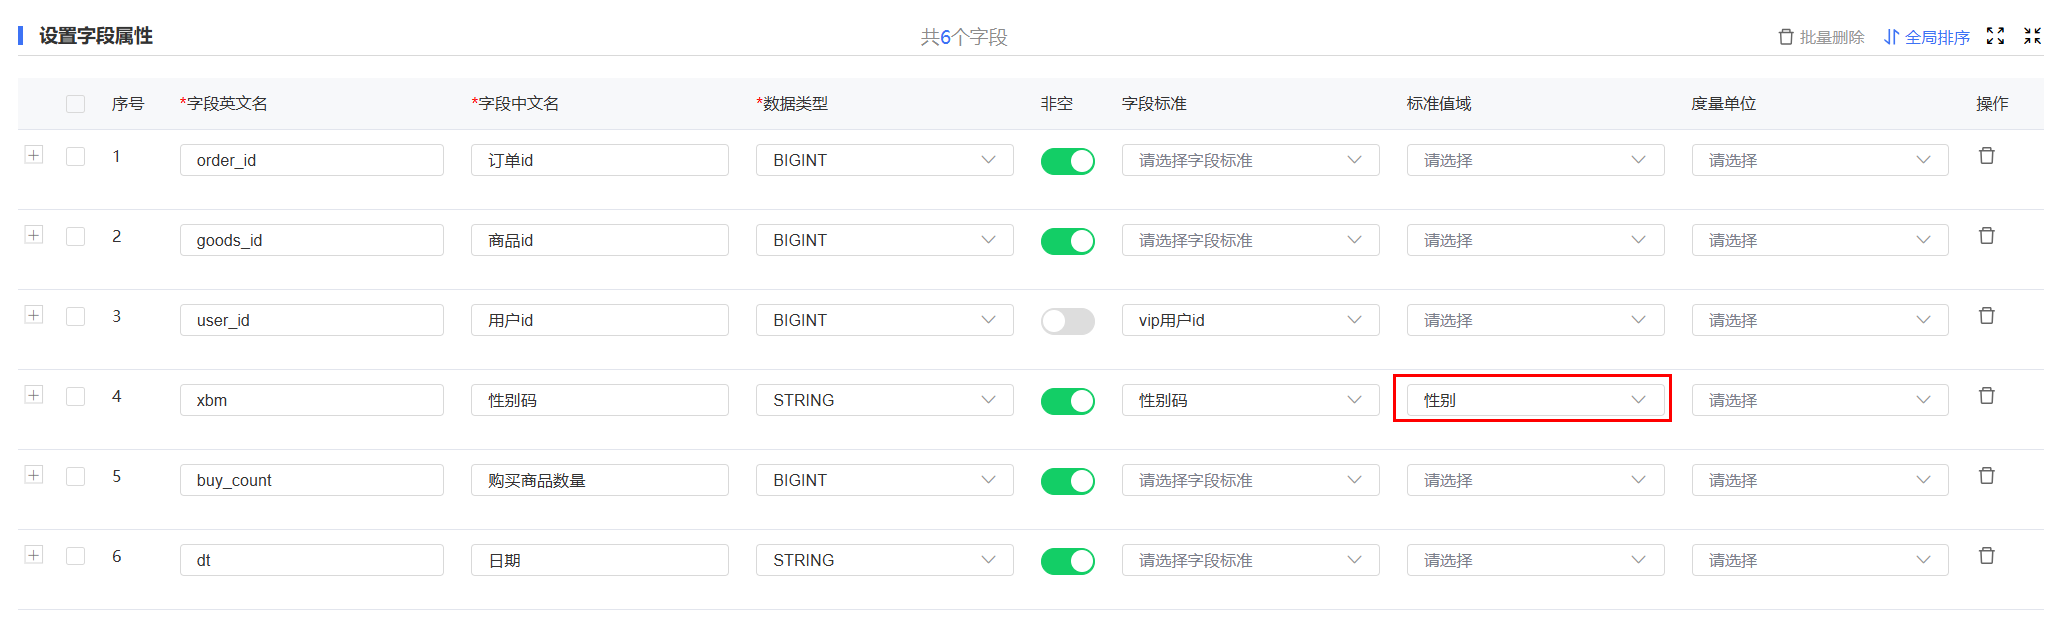Click the collapse shrink icon at top right

point(2032,36)
